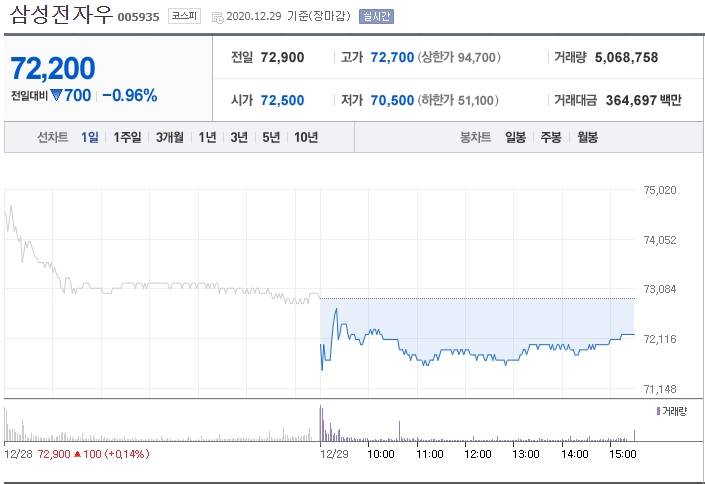Click the 시가 value 72,500
The width and height of the screenshot is (705, 484).
point(282,100)
